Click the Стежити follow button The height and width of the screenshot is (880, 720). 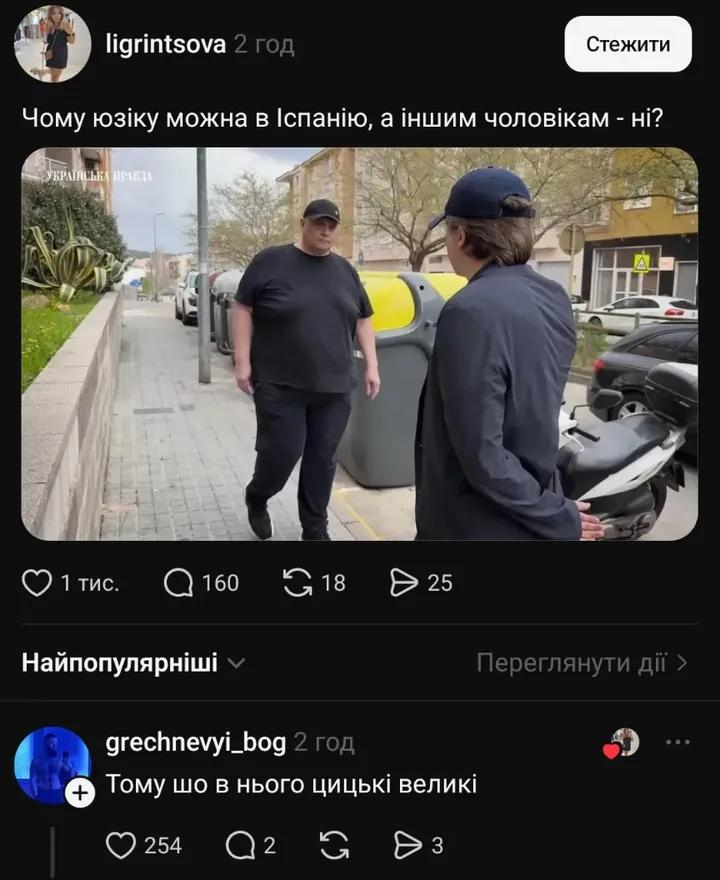(628, 44)
